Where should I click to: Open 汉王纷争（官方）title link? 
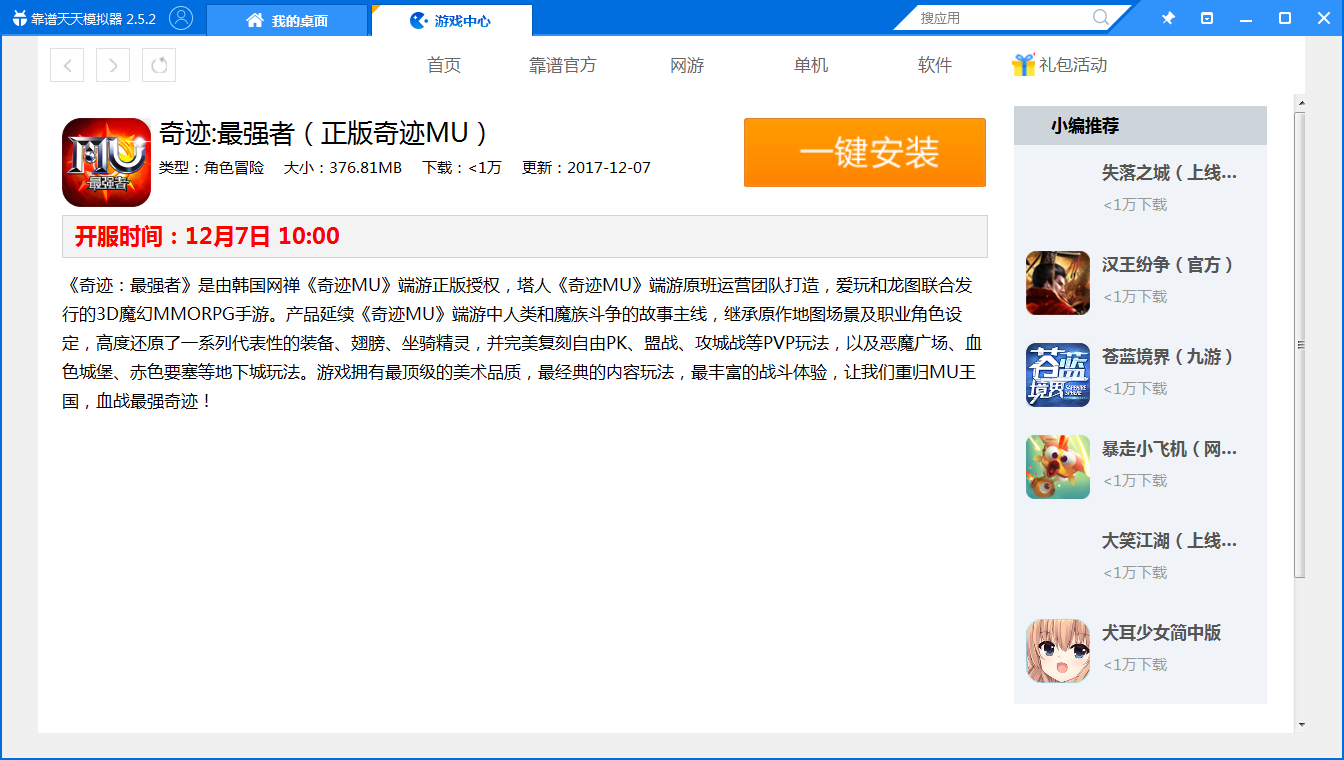[1168, 265]
